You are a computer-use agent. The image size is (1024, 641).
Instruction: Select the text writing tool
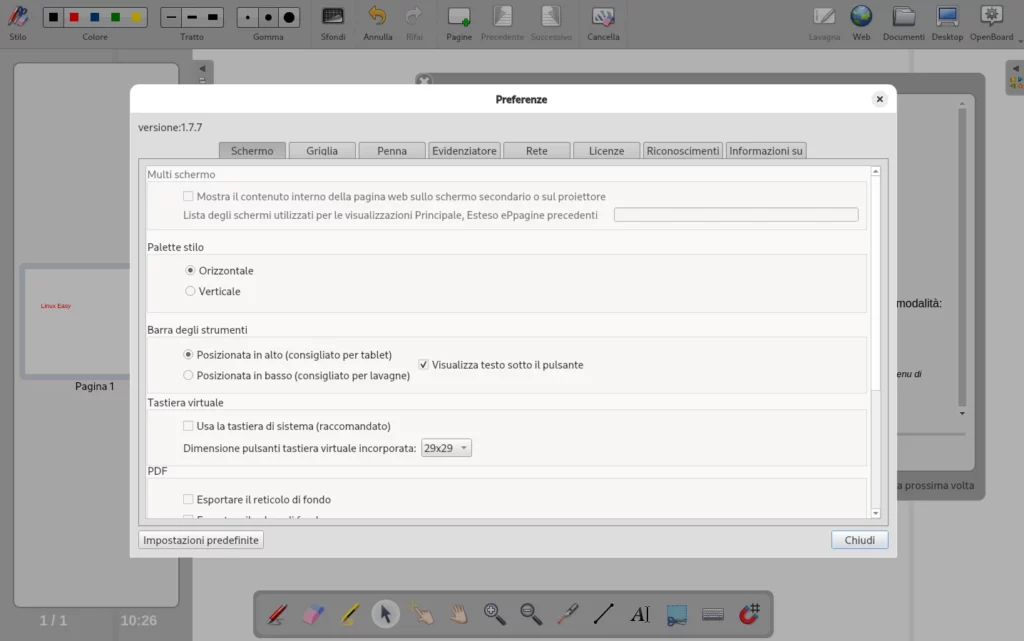point(641,614)
